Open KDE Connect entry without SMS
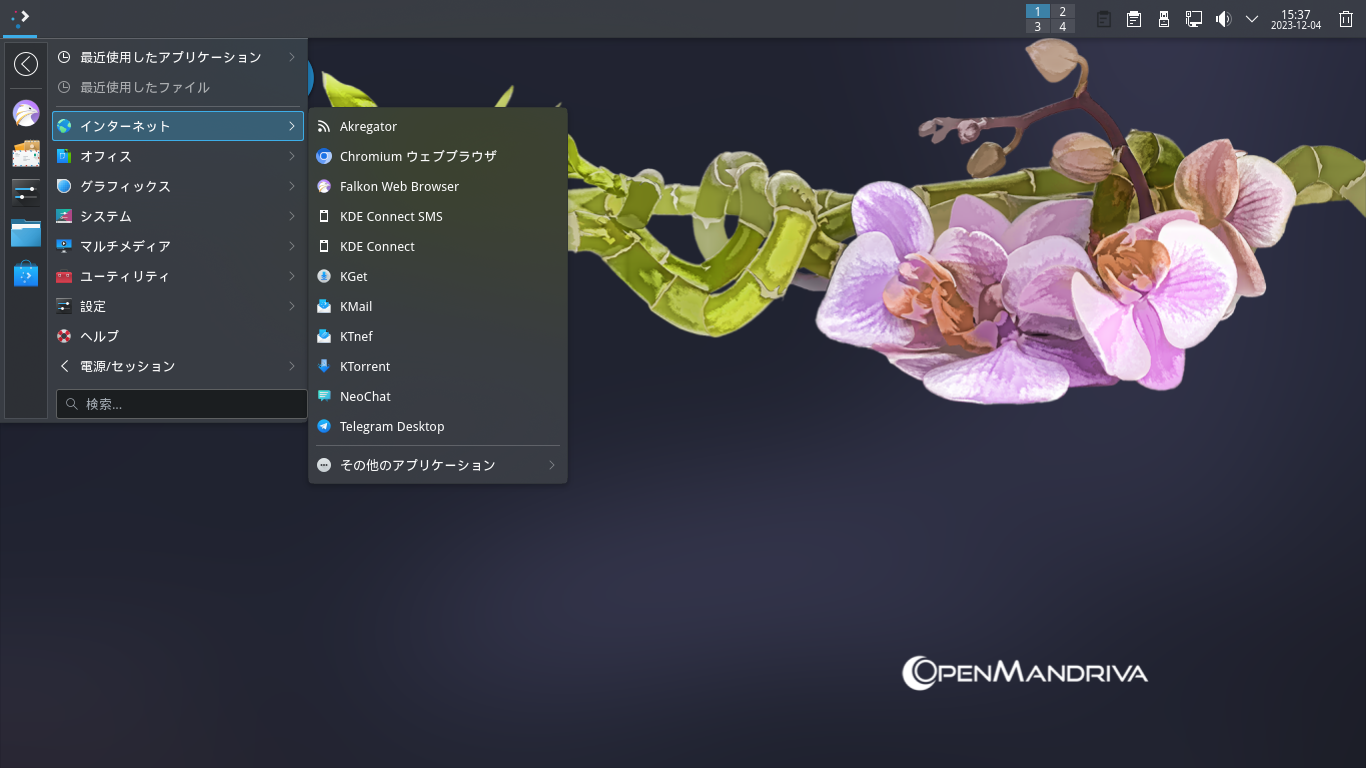This screenshot has height=768, width=1366. click(438, 246)
